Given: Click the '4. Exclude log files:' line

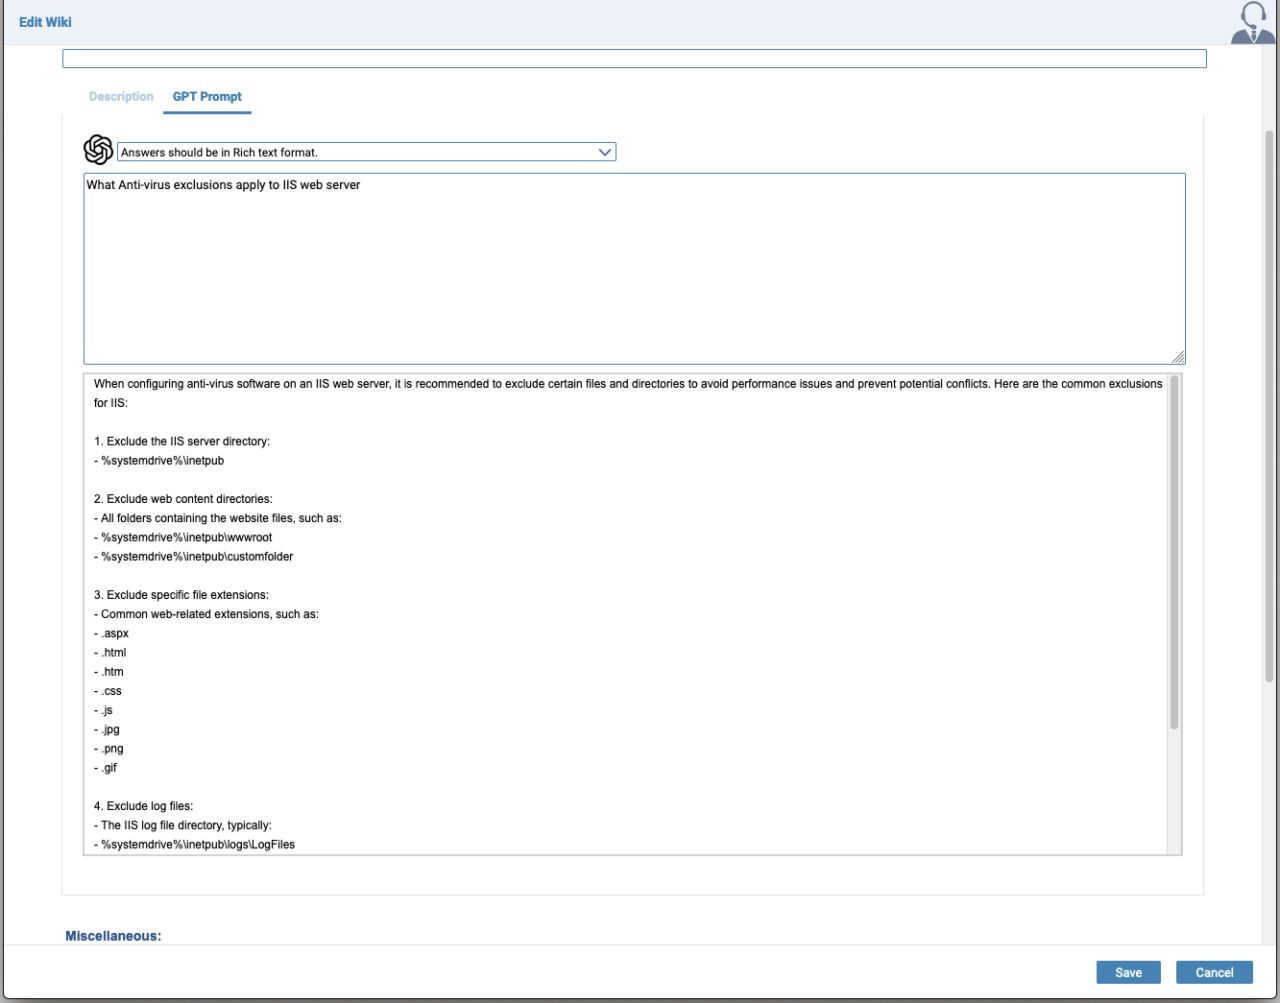Looking at the screenshot, I should pyautogui.click(x=143, y=806).
